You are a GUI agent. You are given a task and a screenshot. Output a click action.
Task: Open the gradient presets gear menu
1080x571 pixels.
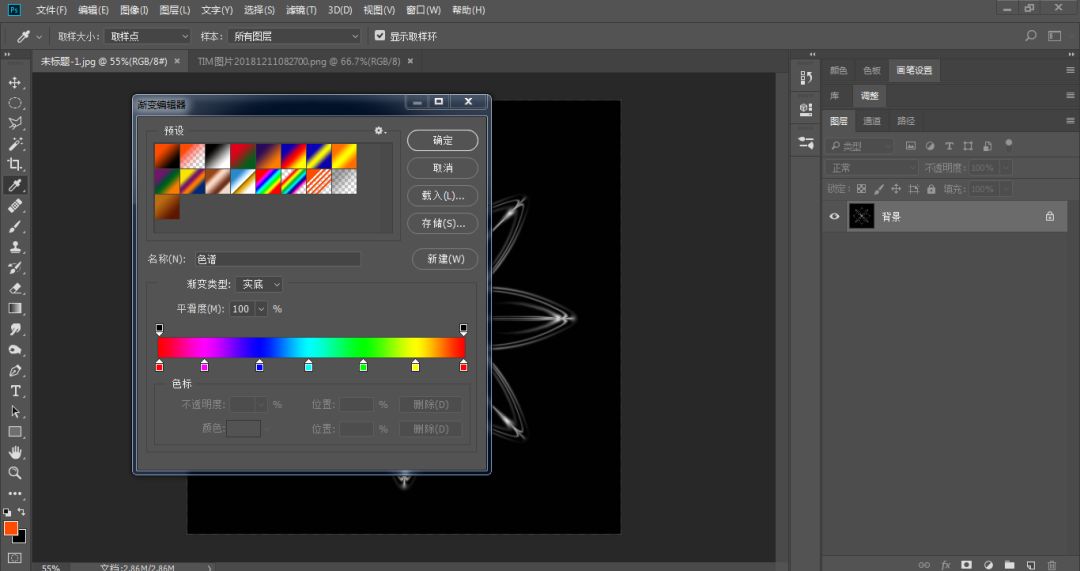380,130
